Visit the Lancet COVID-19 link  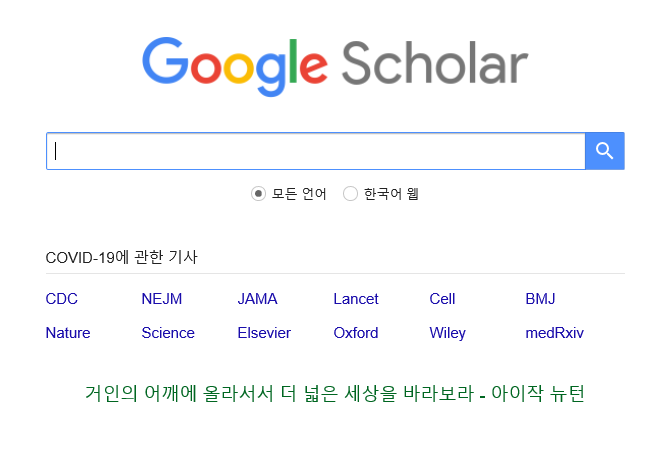click(356, 299)
